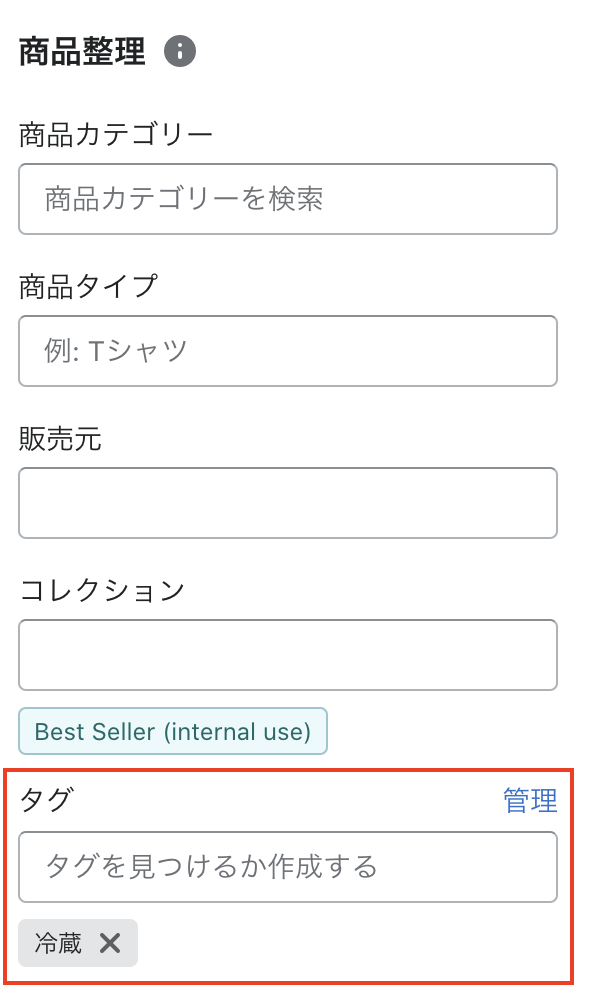Select the Best Seller (internal use) collection chip
This screenshot has height=998, width=592.
click(173, 731)
